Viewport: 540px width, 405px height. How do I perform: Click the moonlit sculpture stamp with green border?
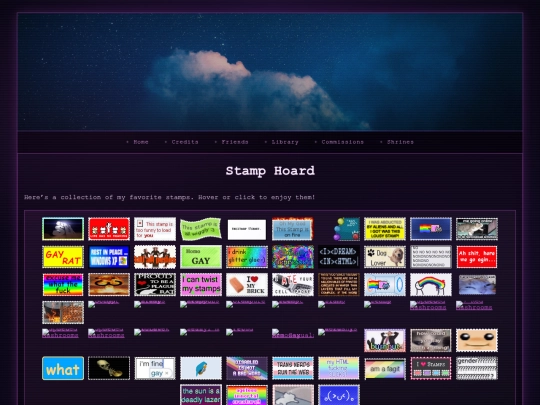pos(63,229)
